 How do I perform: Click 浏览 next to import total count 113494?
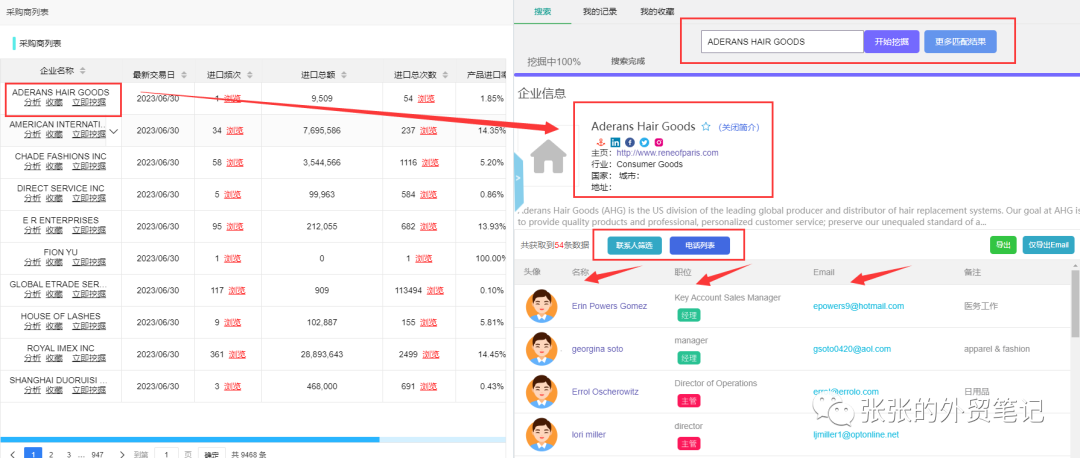point(435,291)
